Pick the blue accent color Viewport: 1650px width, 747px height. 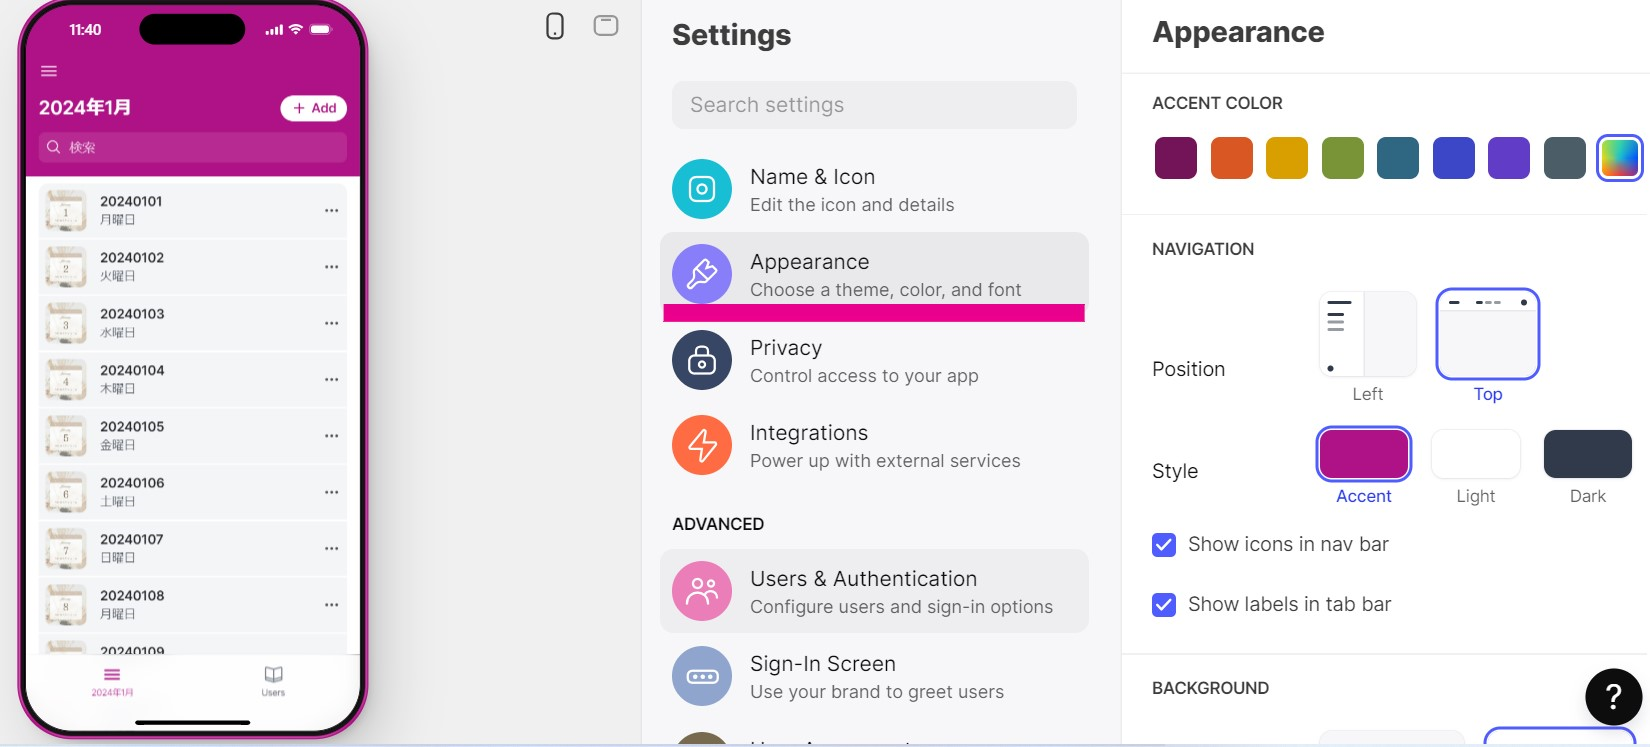[1454, 158]
